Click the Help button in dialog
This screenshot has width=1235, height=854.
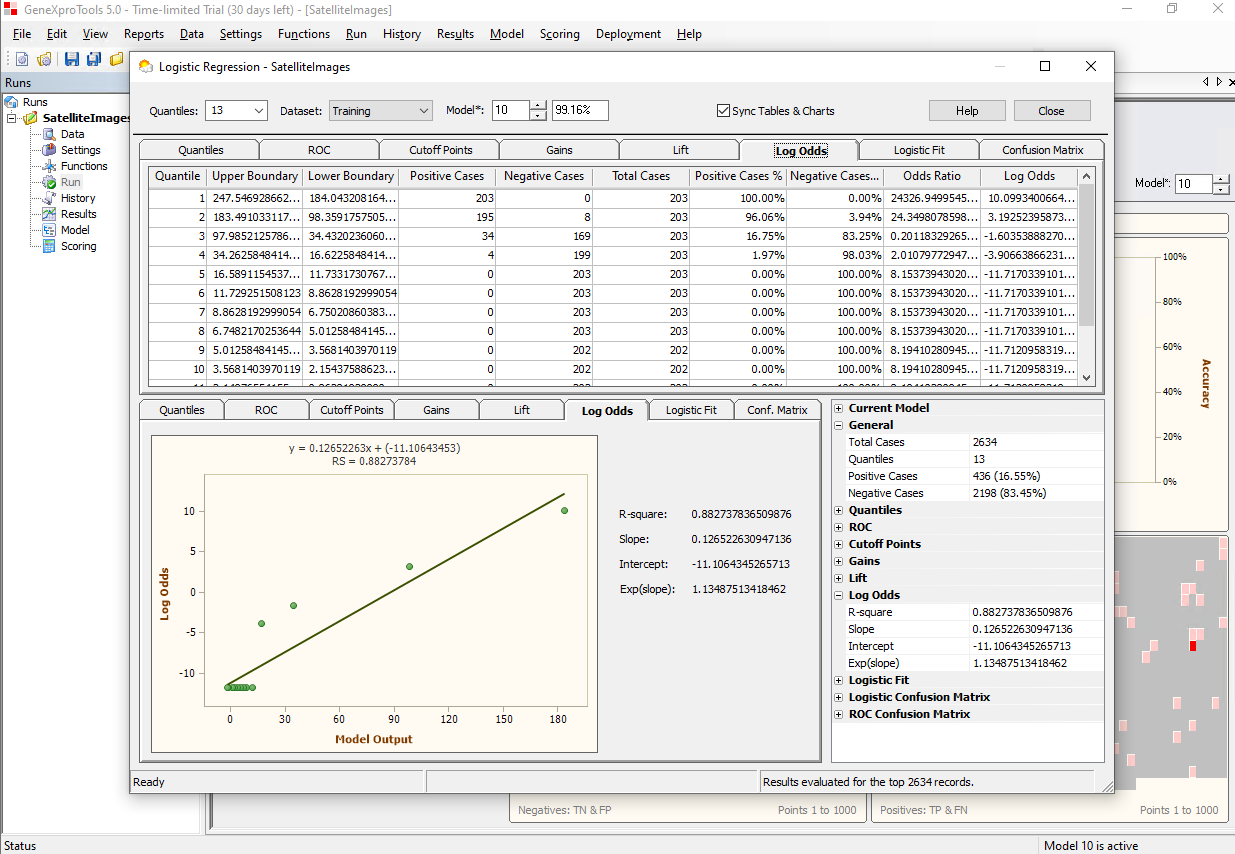point(966,111)
